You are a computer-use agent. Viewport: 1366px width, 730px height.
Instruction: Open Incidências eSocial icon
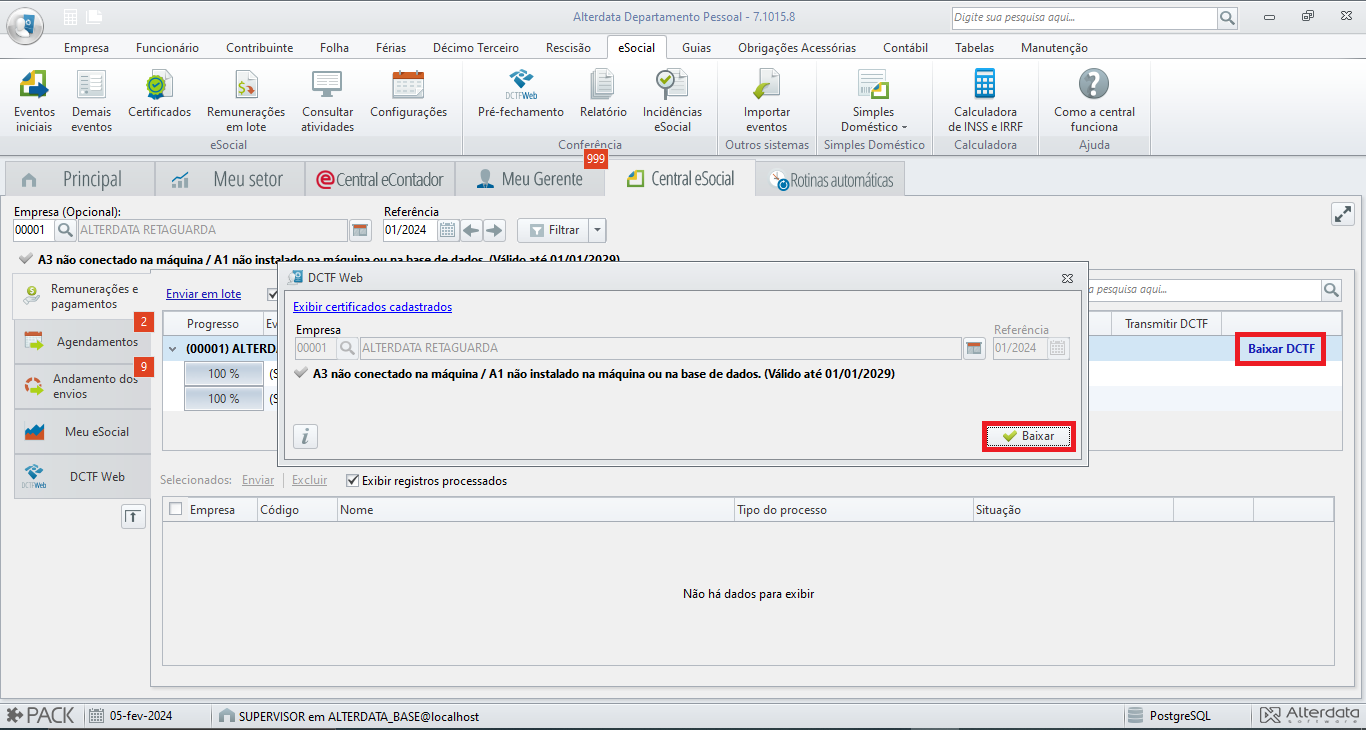click(672, 101)
